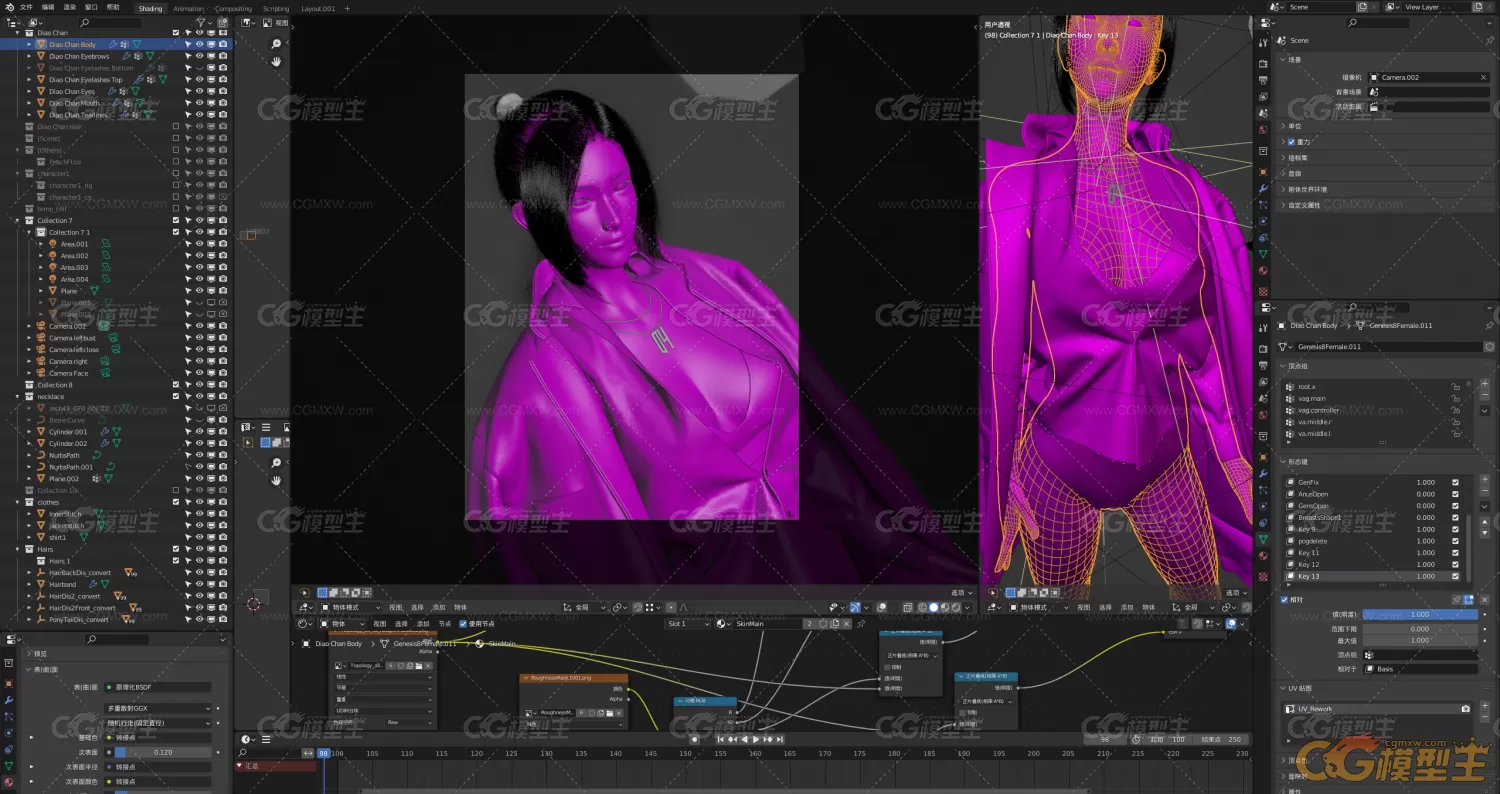The image size is (1500, 794).
Task: Select the UV_Rework UV map
Action: 1316,708
